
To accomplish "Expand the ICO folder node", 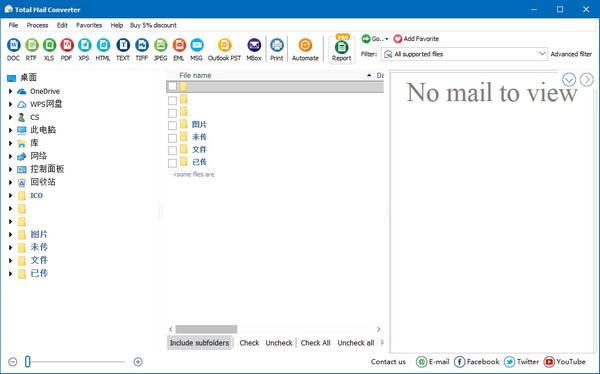I will point(10,196).
